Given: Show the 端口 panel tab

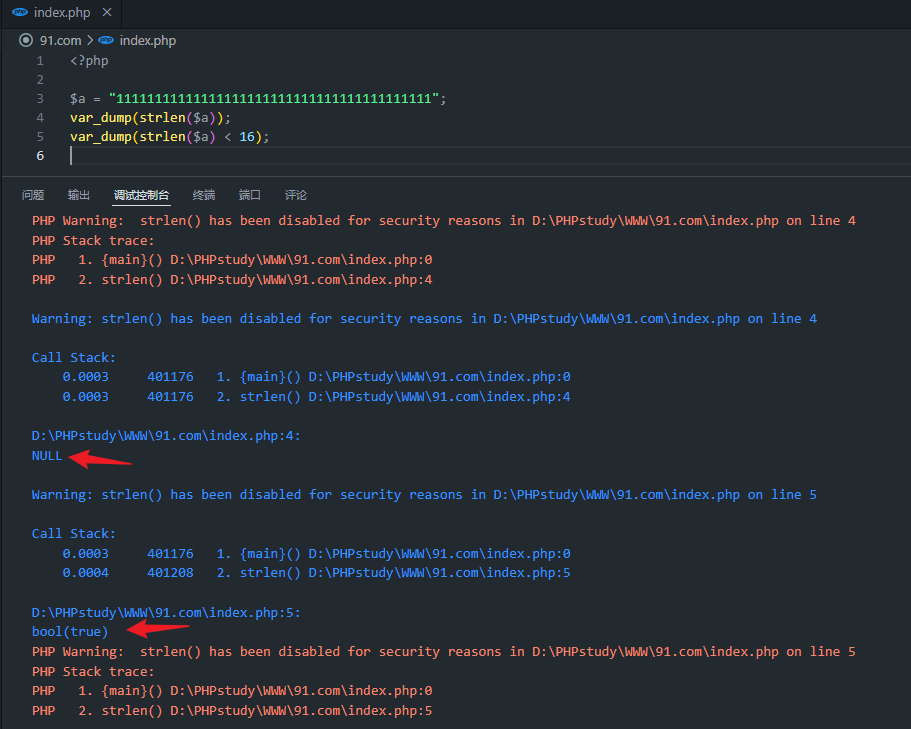Looking at the screenshot, I should point(250,195).
